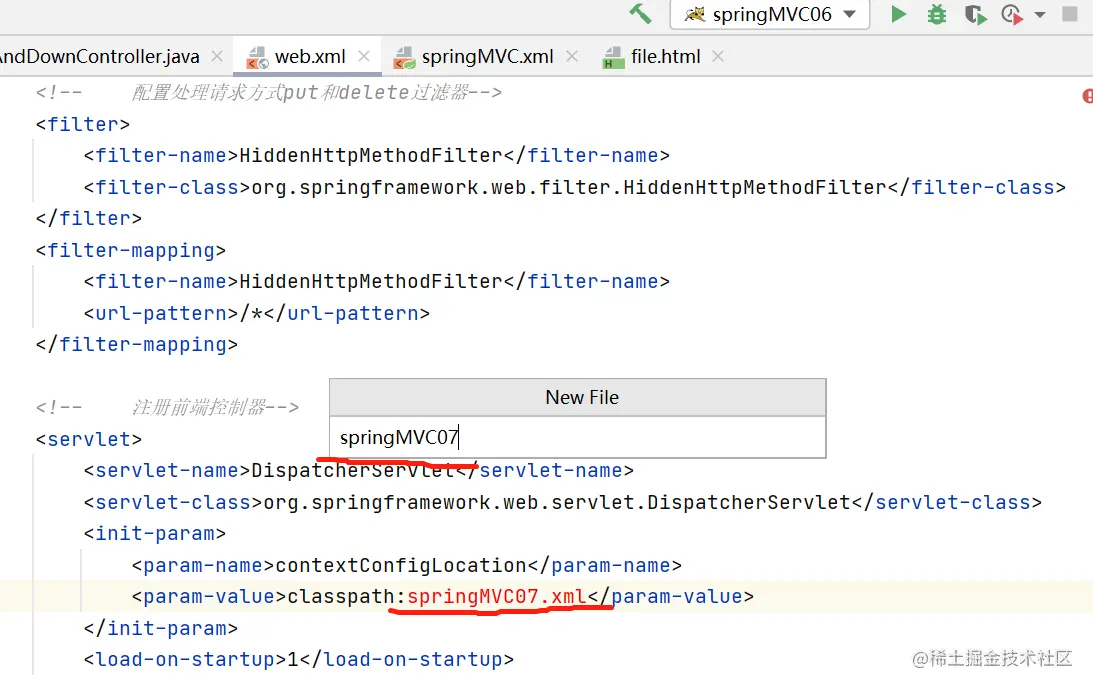Click the Build project hammer icon

pyautogui.click(x=640, y=14)
